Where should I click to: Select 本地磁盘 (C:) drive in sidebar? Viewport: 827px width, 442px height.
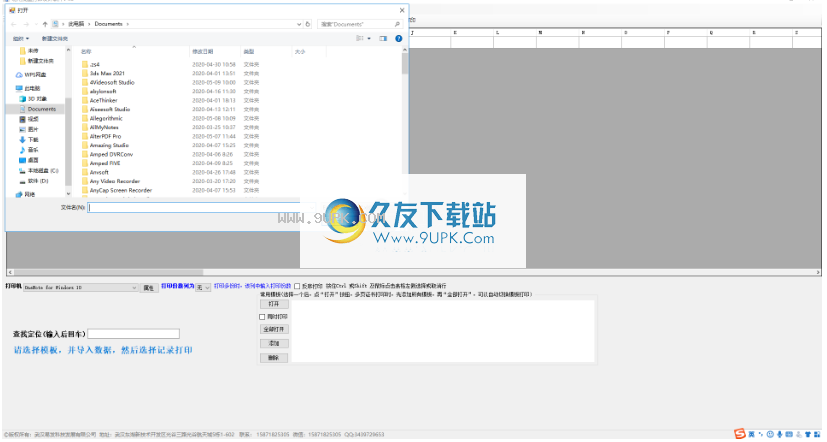(39, 171)
